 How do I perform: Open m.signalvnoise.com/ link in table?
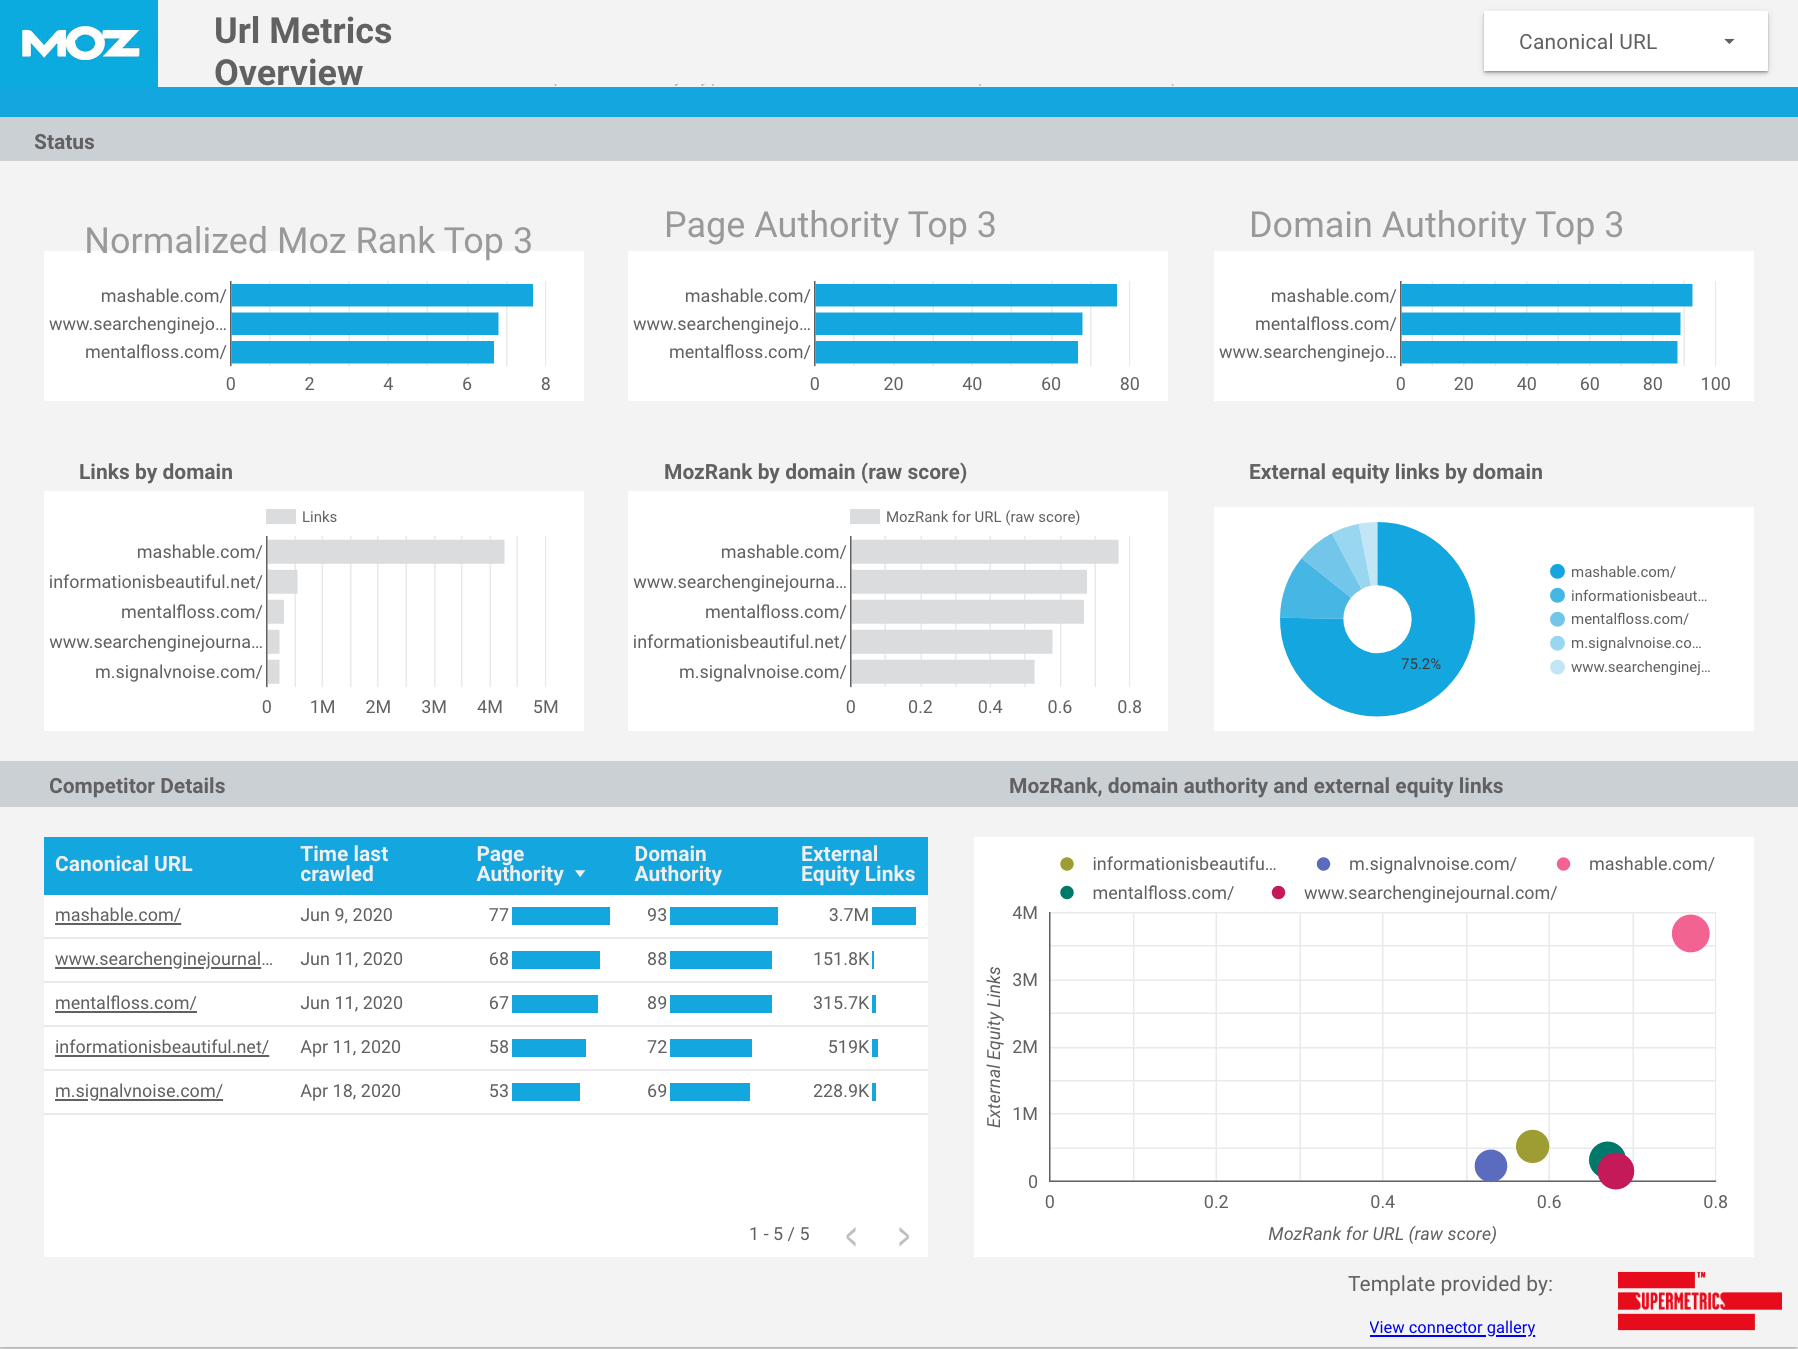[139, 1091]
